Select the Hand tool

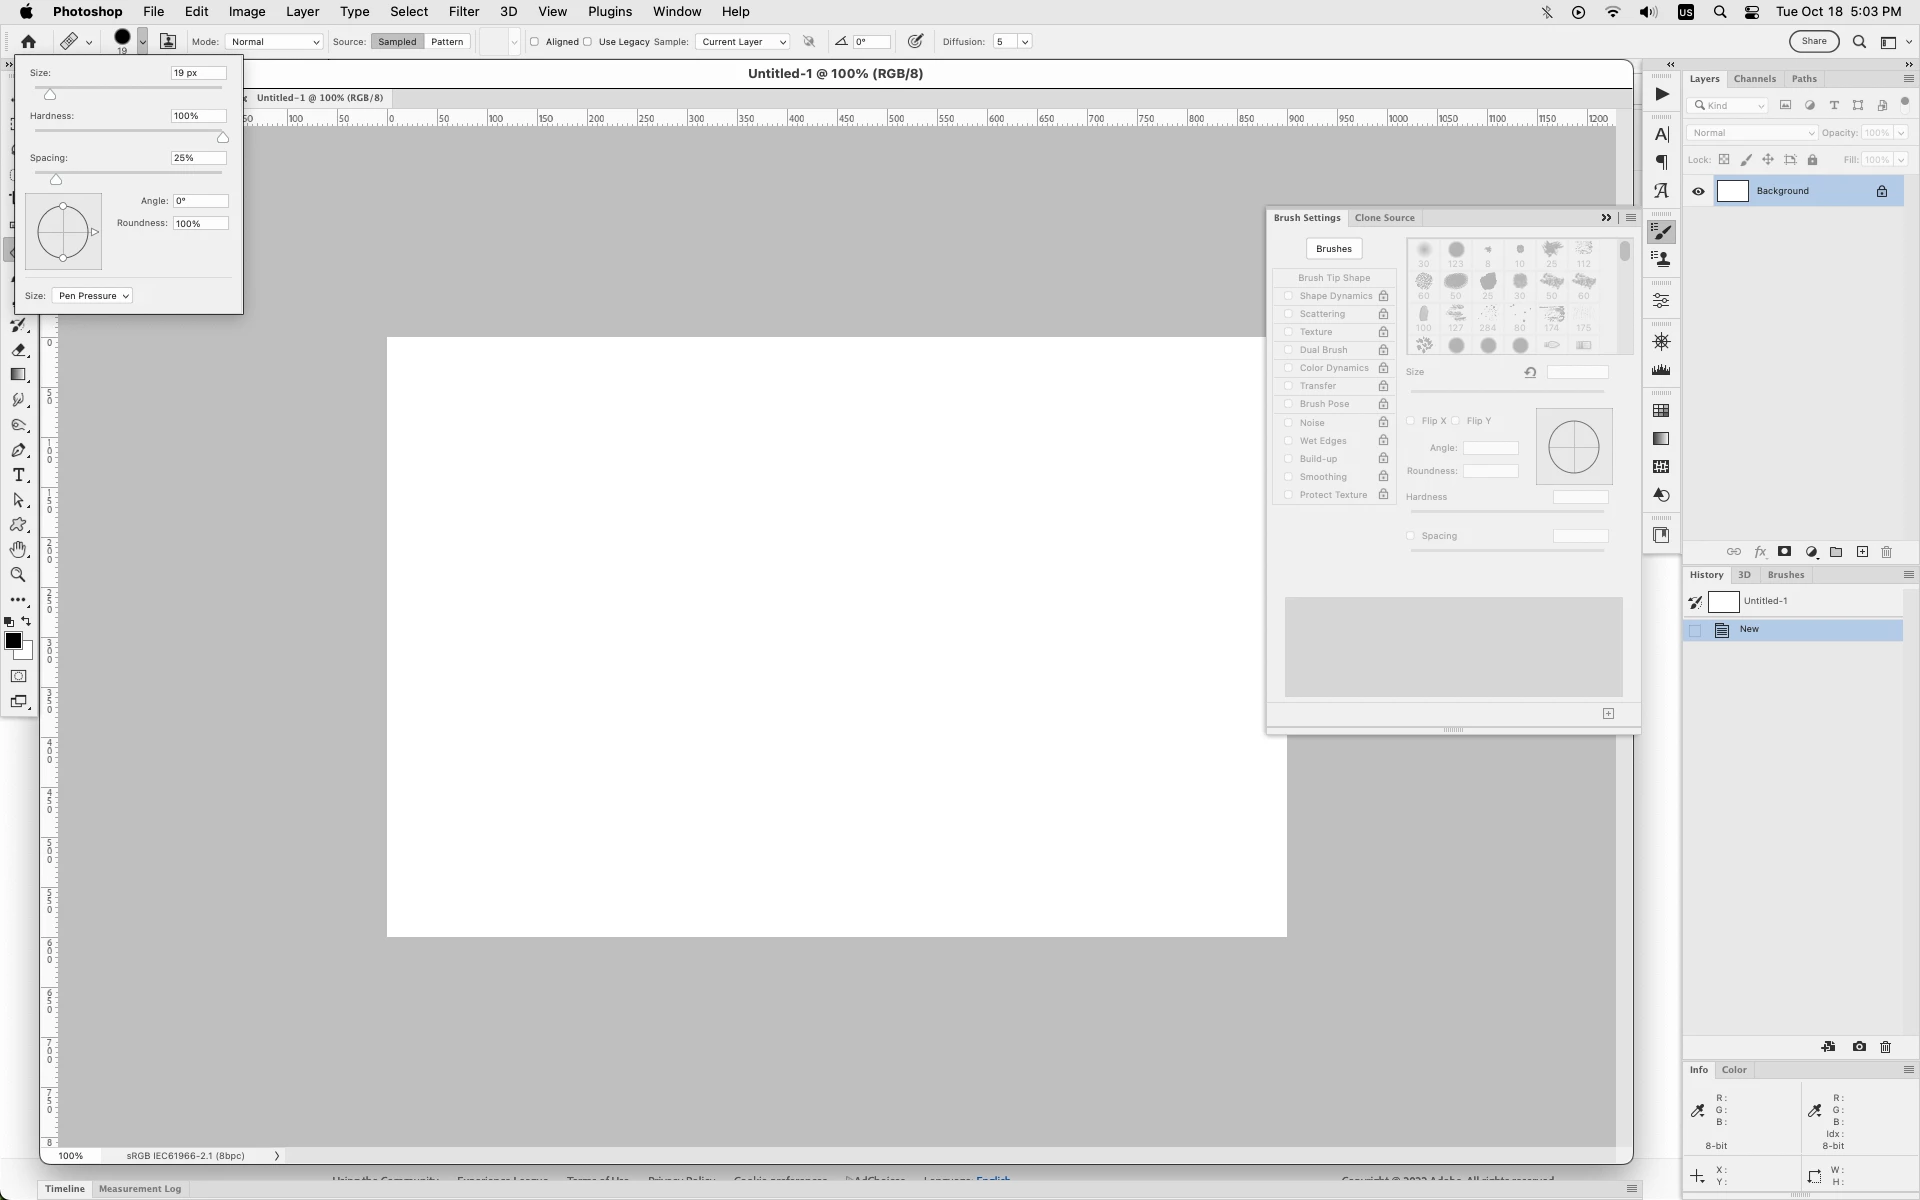click(19, 550)
